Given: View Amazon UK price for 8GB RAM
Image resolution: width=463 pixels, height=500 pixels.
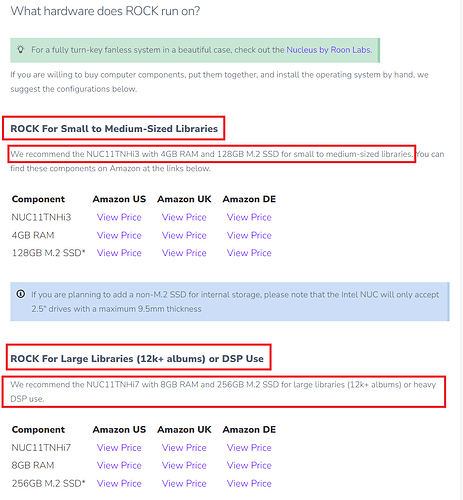Looking at the screenshot, I should pyautogui.click(x=184, y=465).
